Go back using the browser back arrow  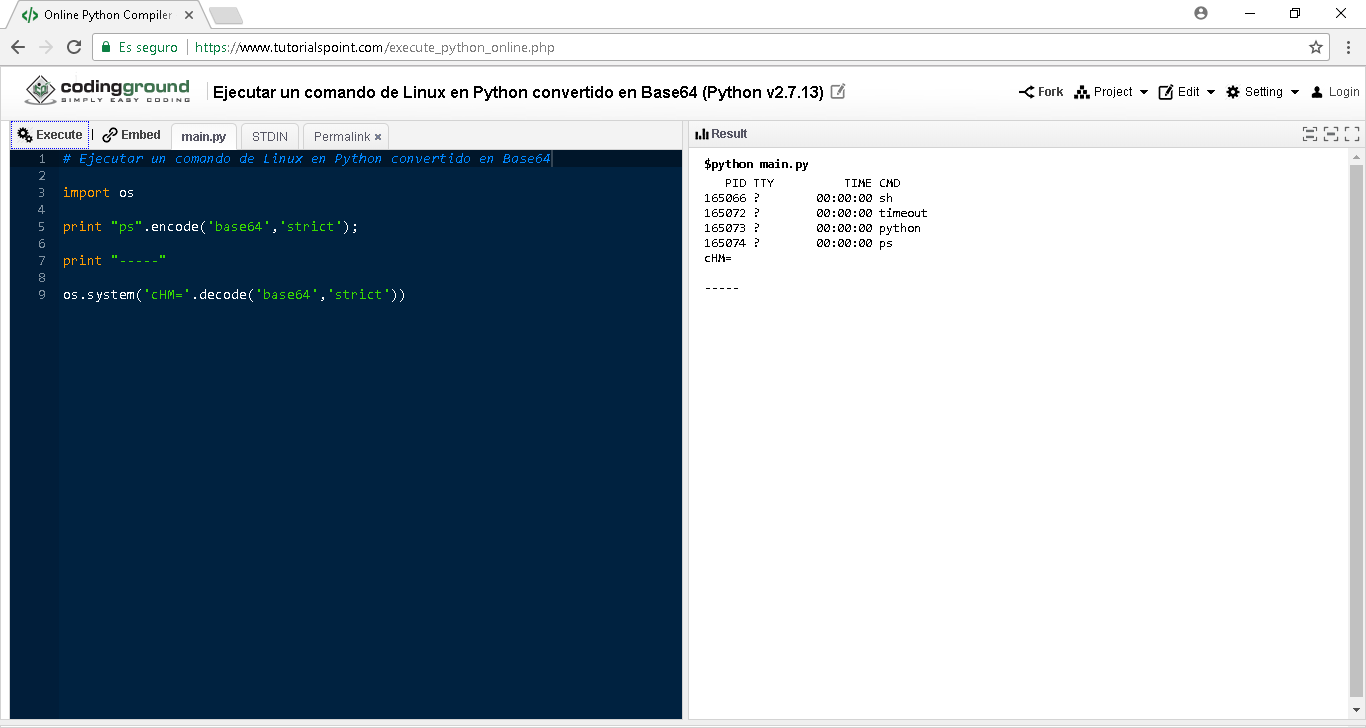tap(18, 47)
